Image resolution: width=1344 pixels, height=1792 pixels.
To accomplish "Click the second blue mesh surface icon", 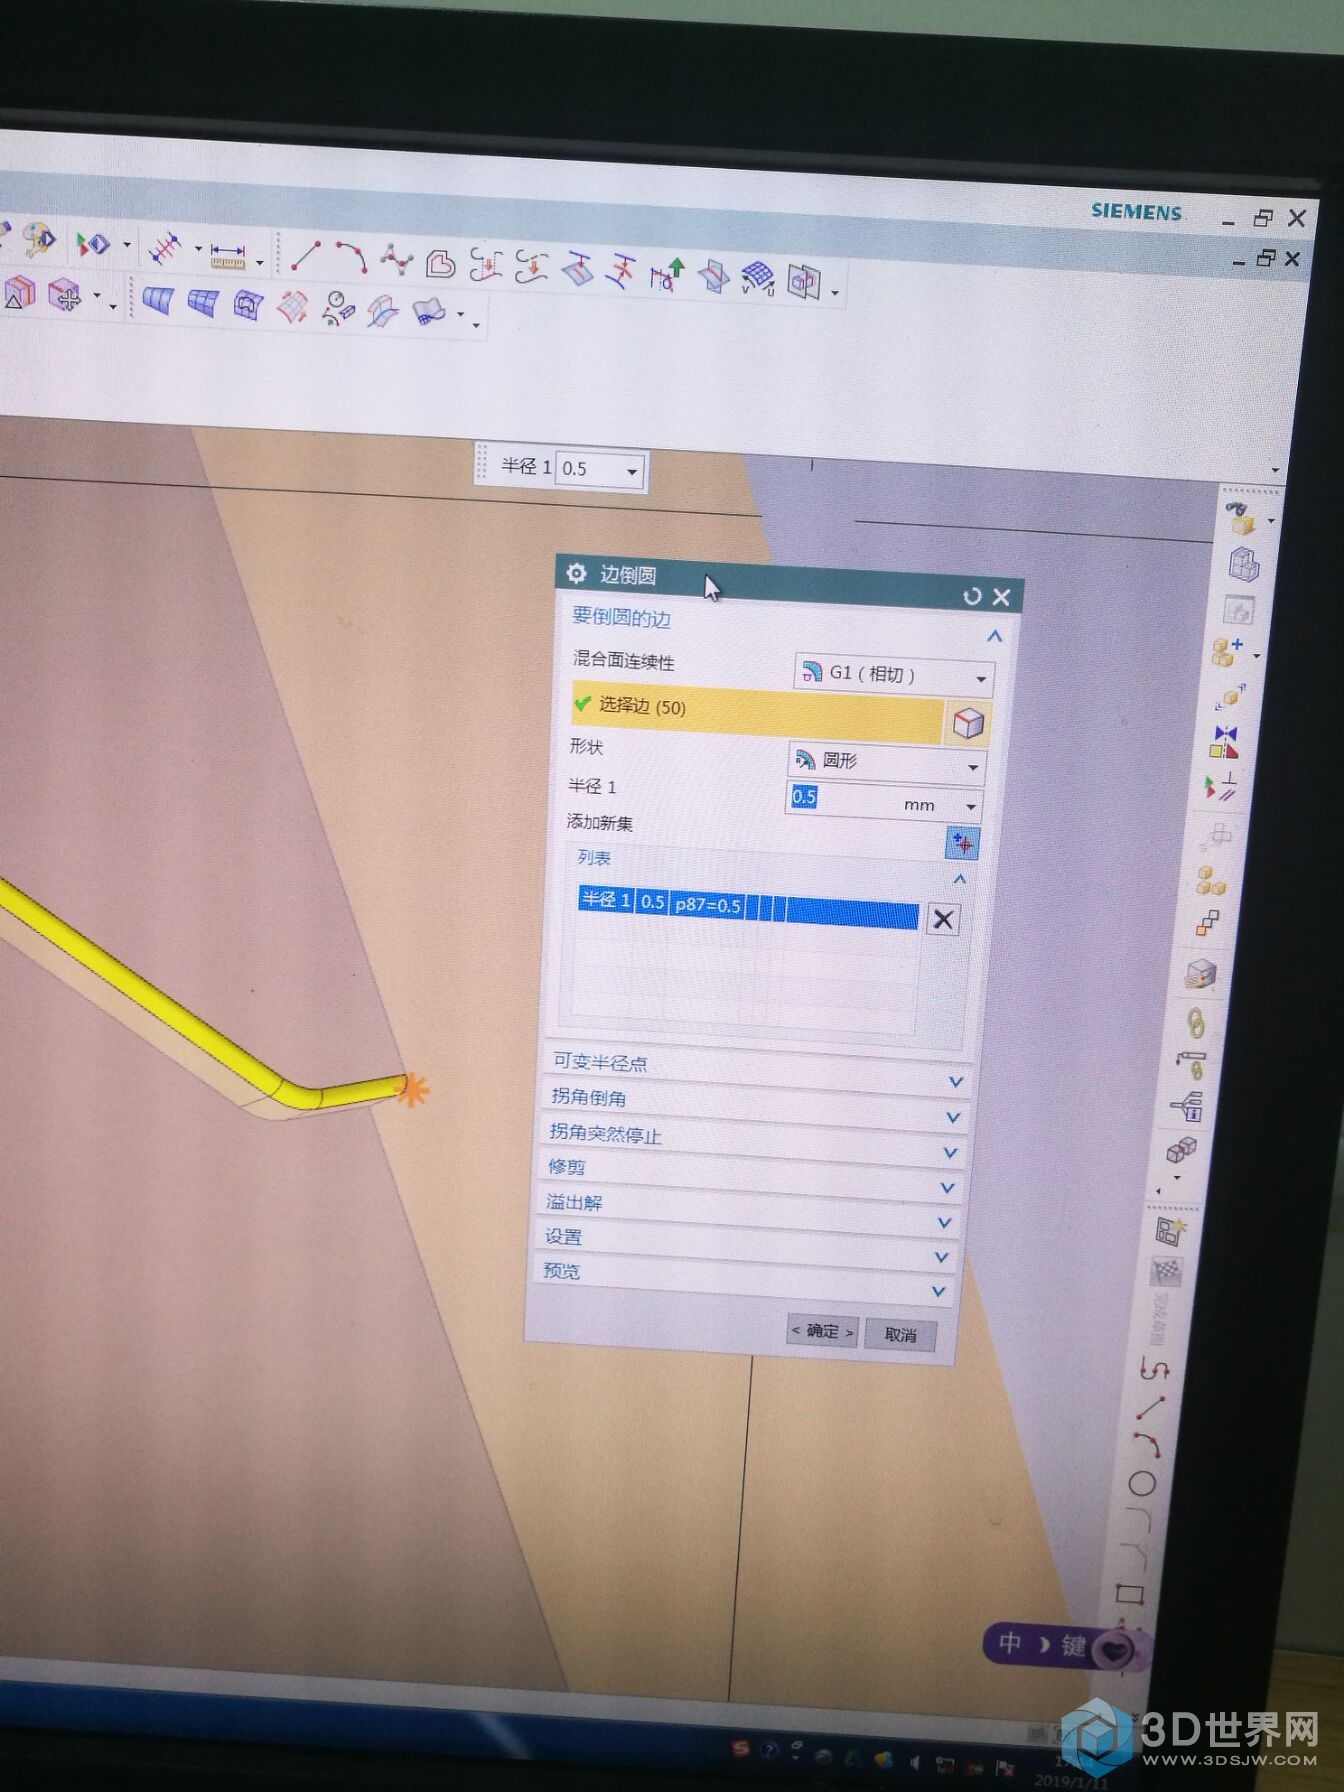I will (203, 301).
